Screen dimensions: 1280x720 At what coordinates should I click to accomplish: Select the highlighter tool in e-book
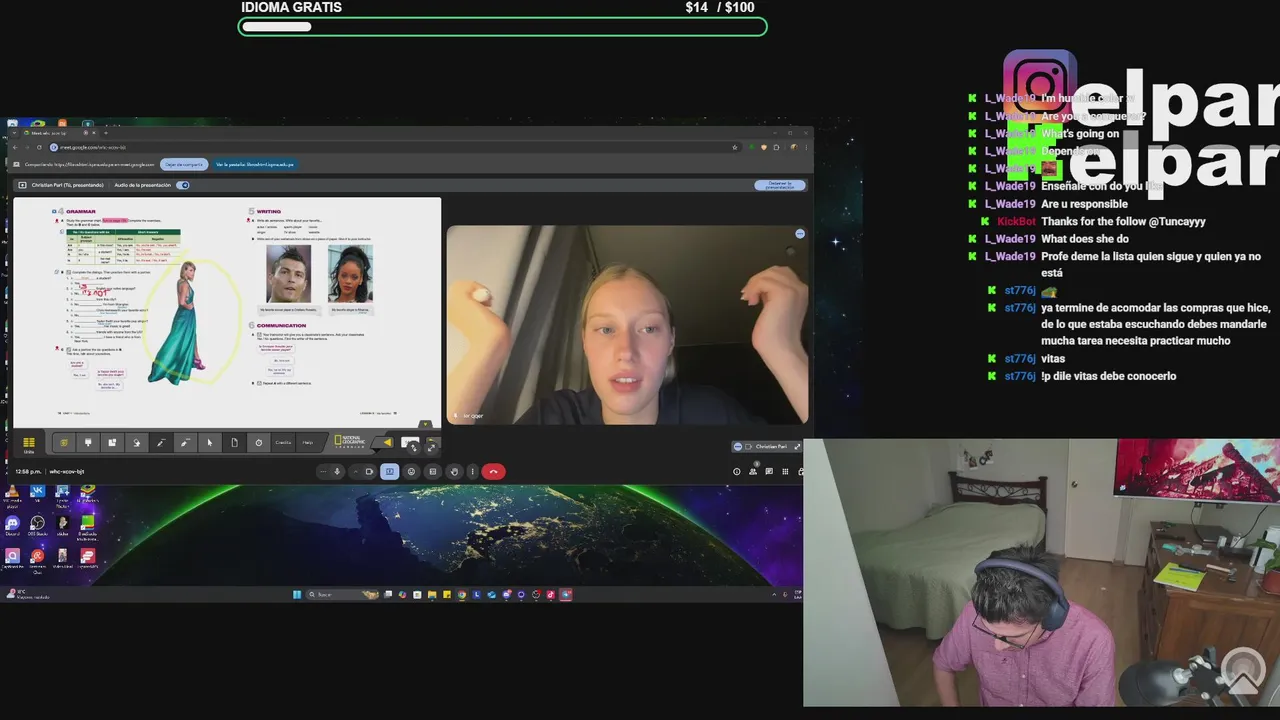tap(185, 442)
